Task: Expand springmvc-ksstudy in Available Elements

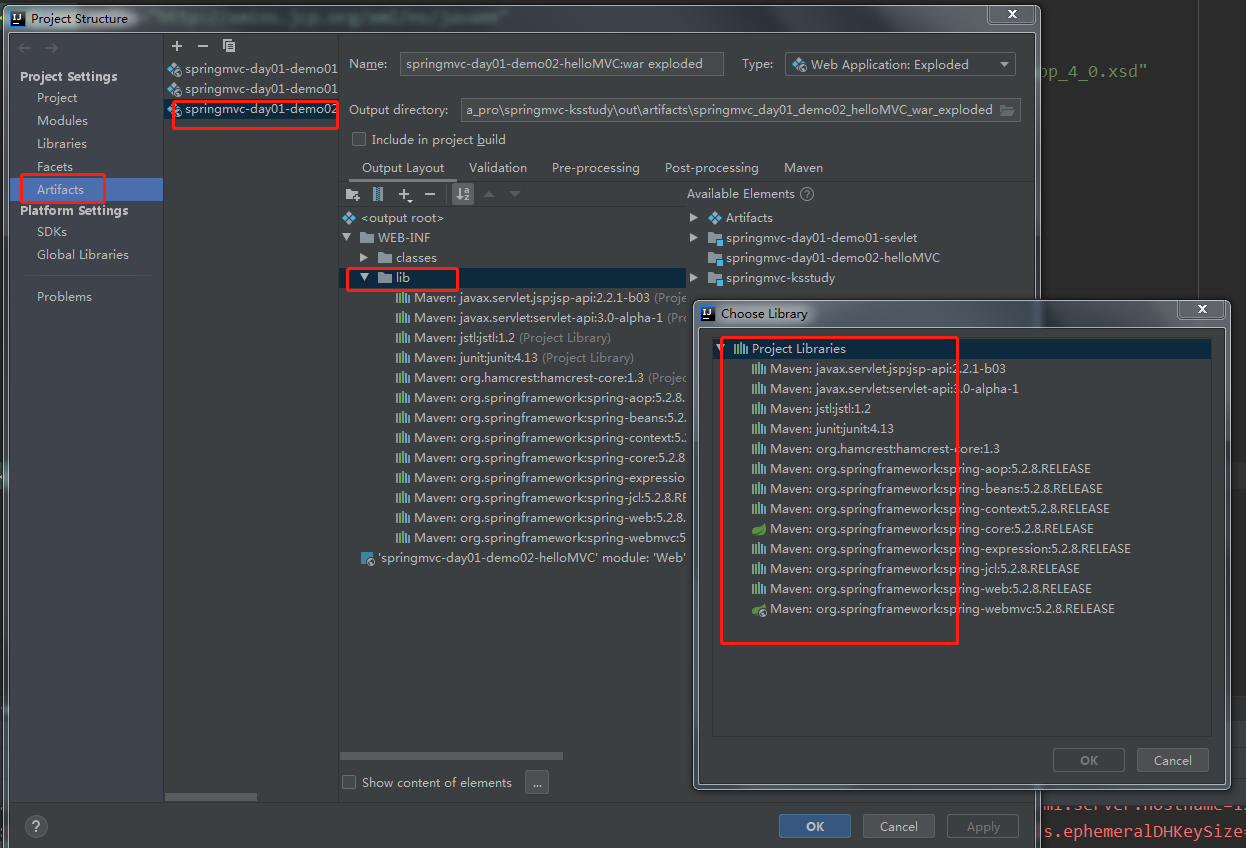Action: click(694, 278)
